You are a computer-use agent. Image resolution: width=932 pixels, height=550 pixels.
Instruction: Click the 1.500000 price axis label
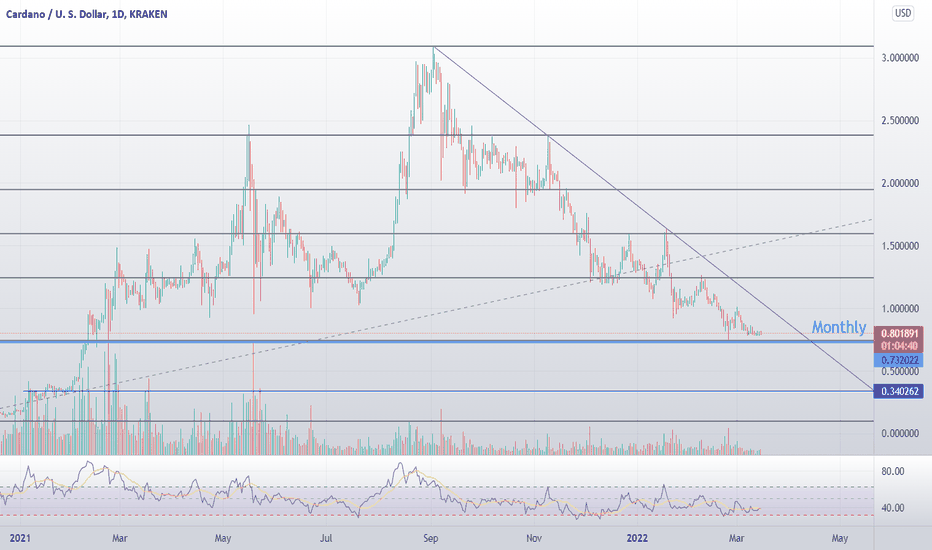[x=900, y=246]
